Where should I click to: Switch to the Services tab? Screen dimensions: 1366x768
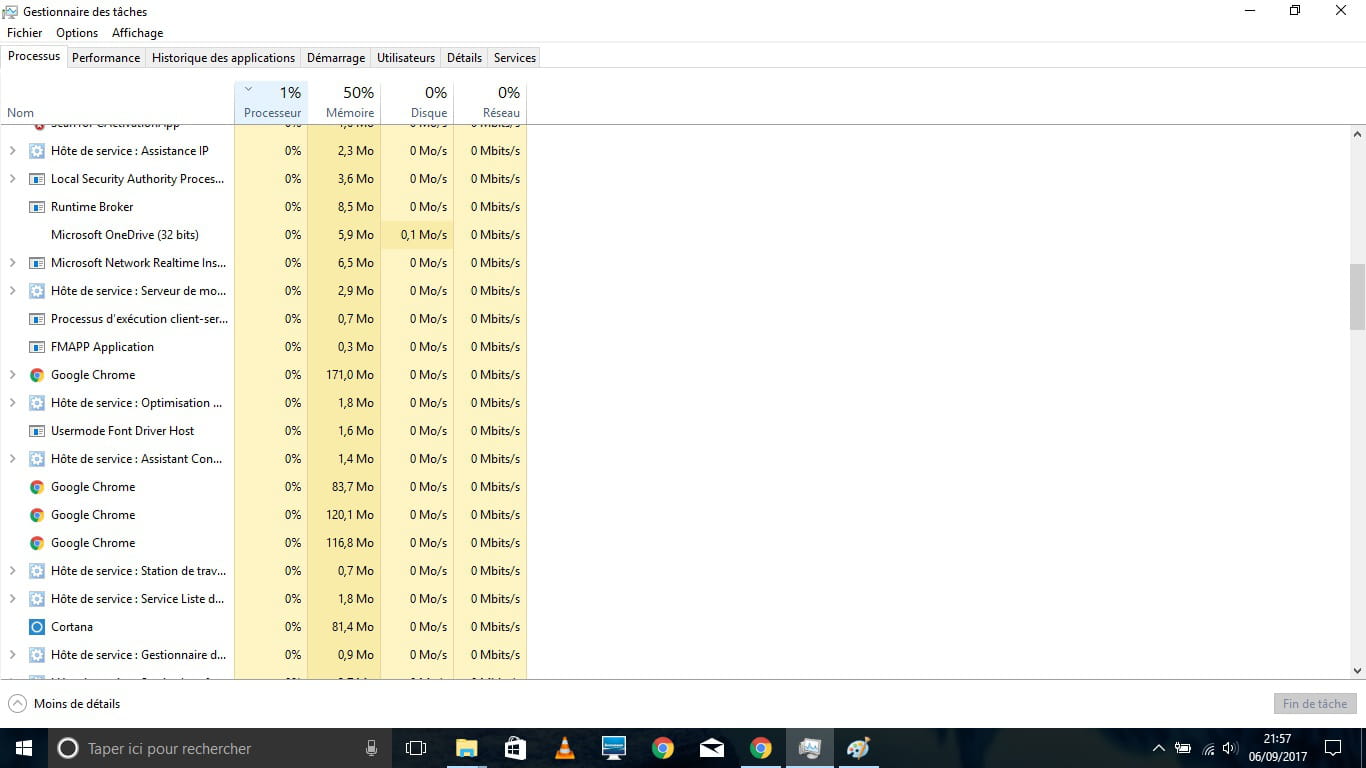point(515,58)
